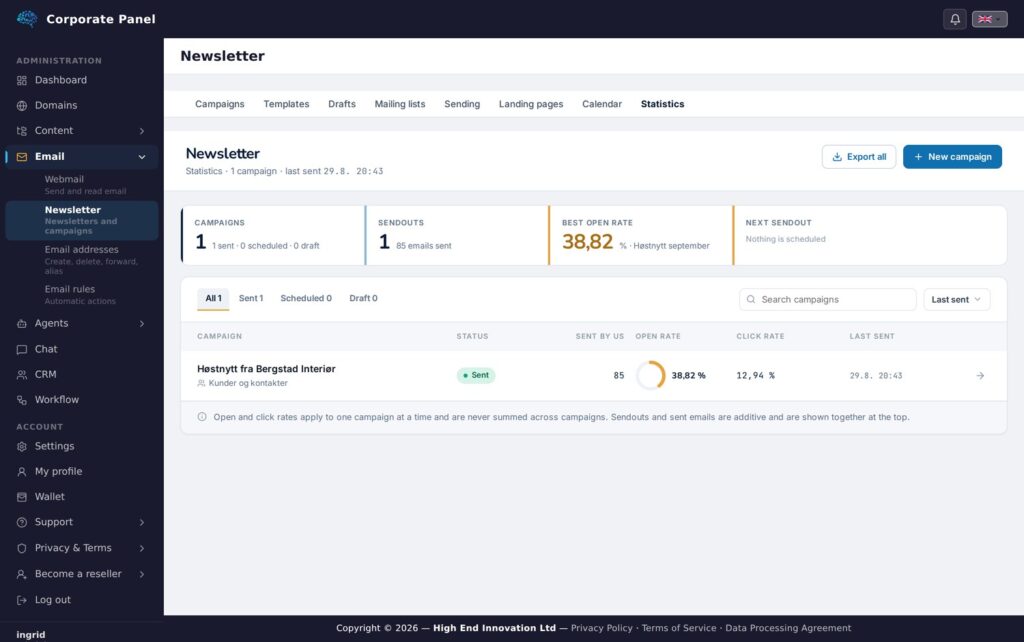Click the Wallet icon

(x=22, y=497)
